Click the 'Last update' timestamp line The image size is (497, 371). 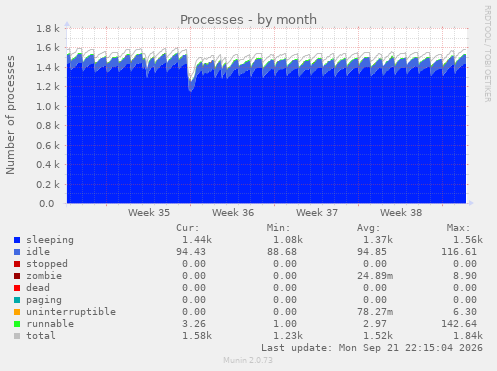click(372, 348)
